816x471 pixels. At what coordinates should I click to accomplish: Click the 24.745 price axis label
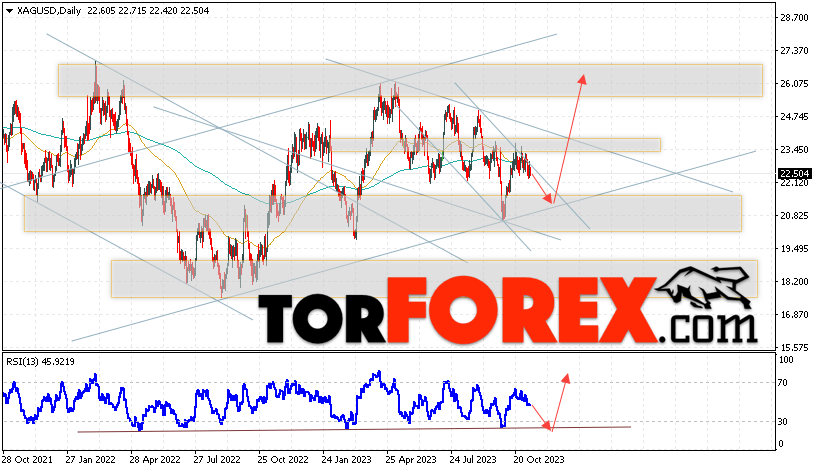point(794,117)
